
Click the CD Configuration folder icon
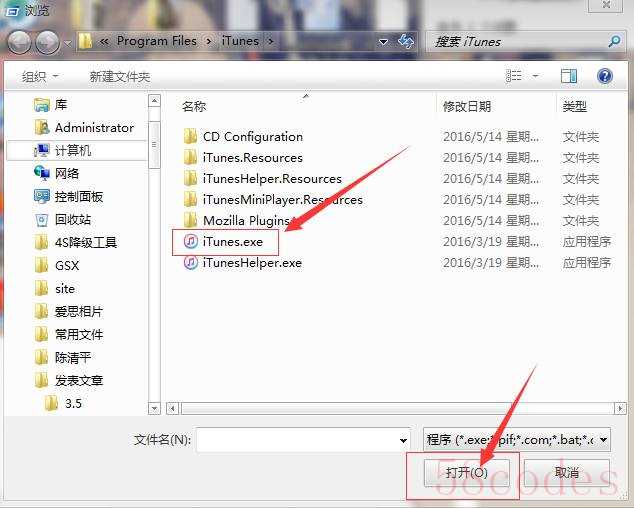point(190,137)
